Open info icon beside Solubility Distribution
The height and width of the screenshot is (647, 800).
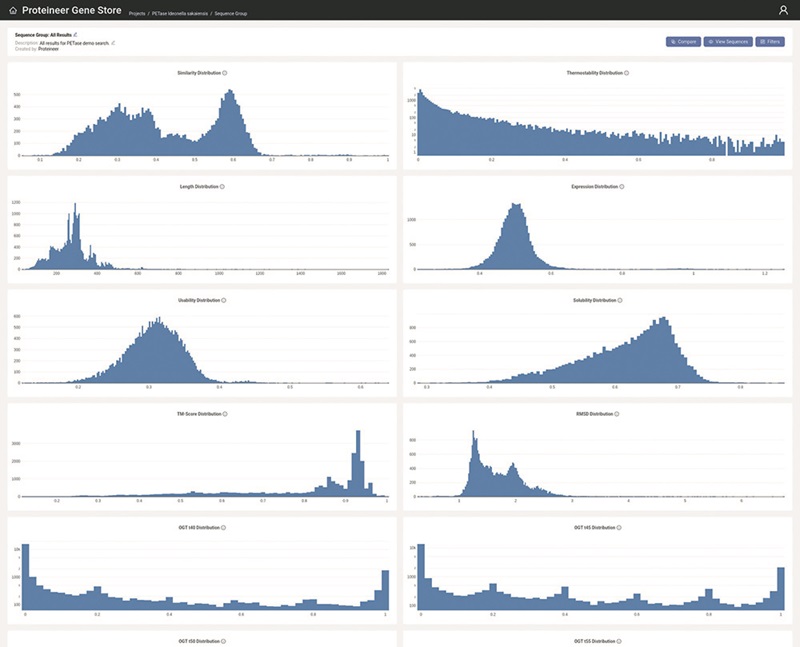pyautogui.click(x=622, y=300)
